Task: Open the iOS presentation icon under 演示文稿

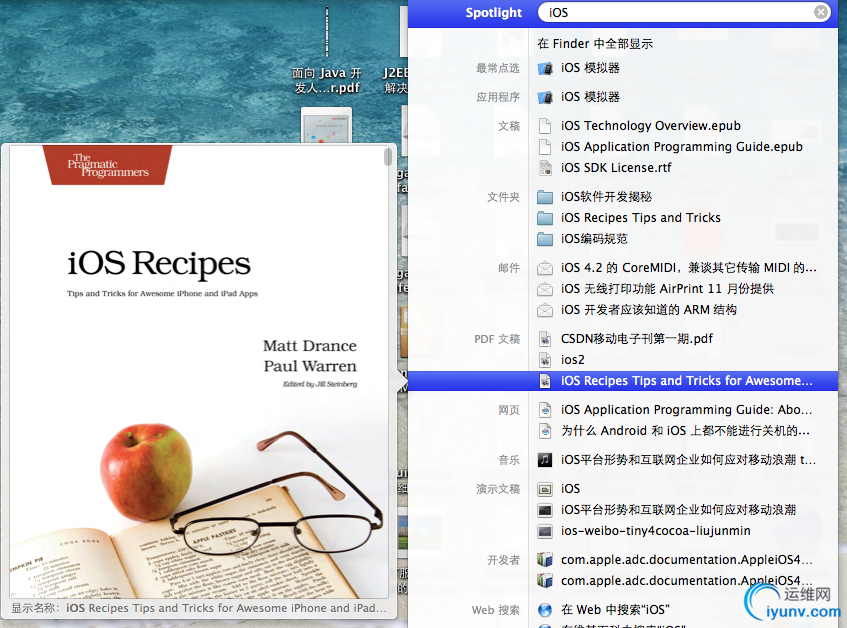Action: click(x=545, y=489)
